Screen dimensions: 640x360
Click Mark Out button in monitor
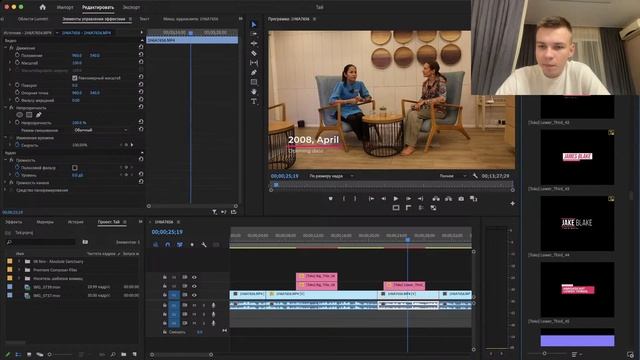355,199
